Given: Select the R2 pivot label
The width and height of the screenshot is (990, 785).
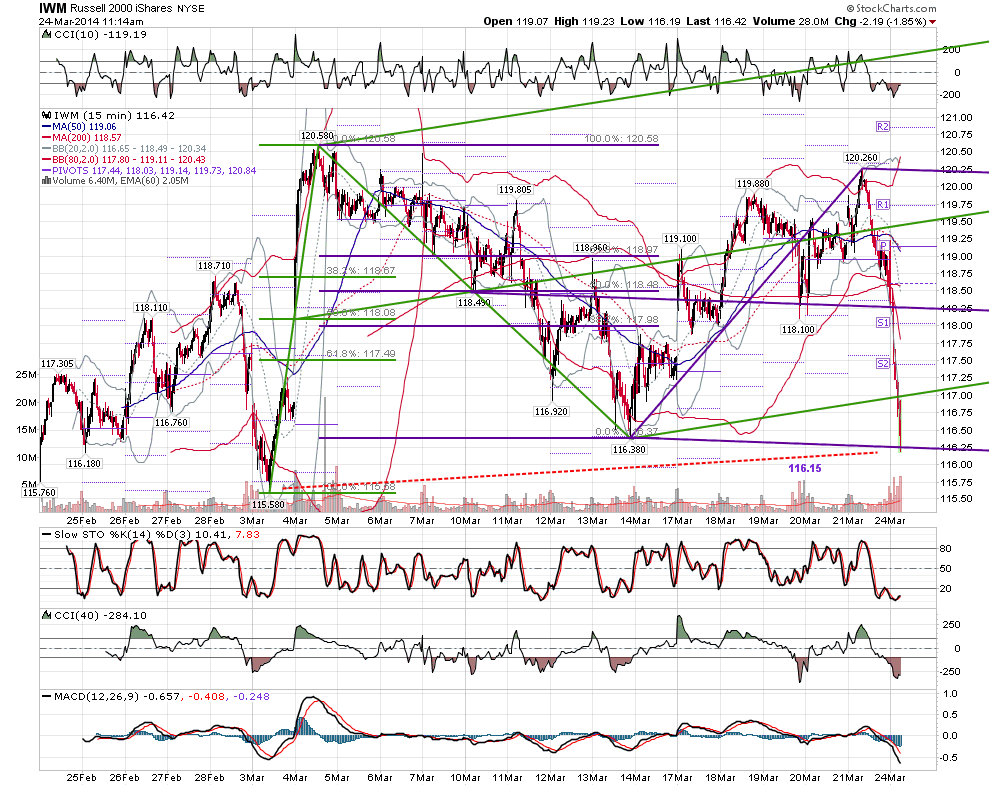Looking at the screenshot, I should (882, 127).
